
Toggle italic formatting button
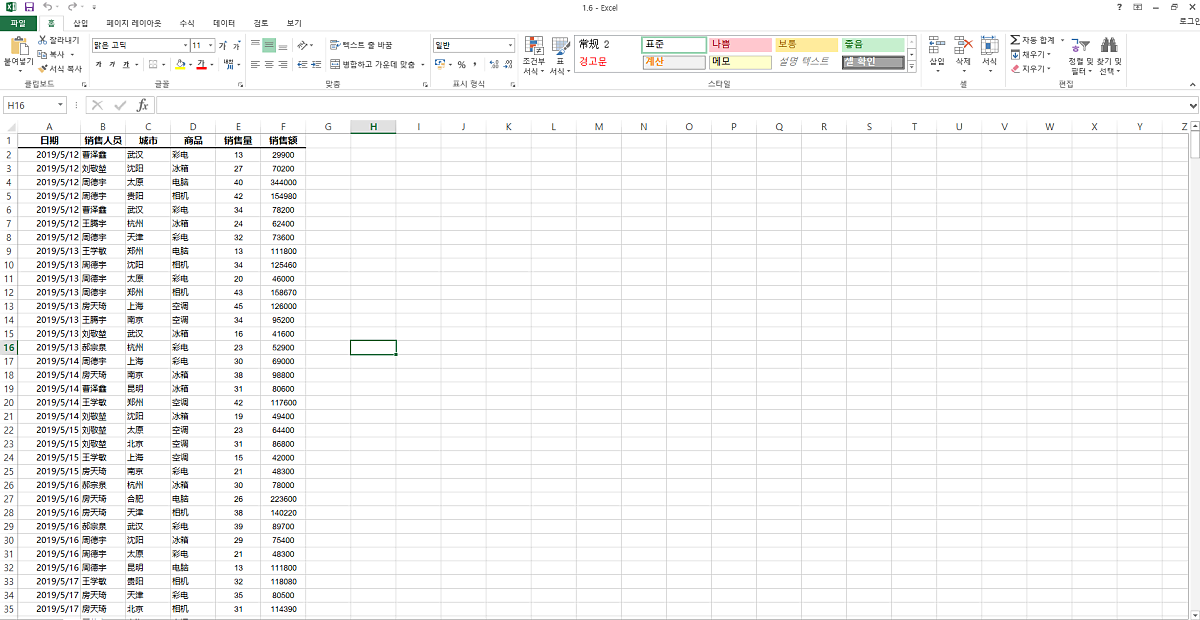tap(112, 64)
